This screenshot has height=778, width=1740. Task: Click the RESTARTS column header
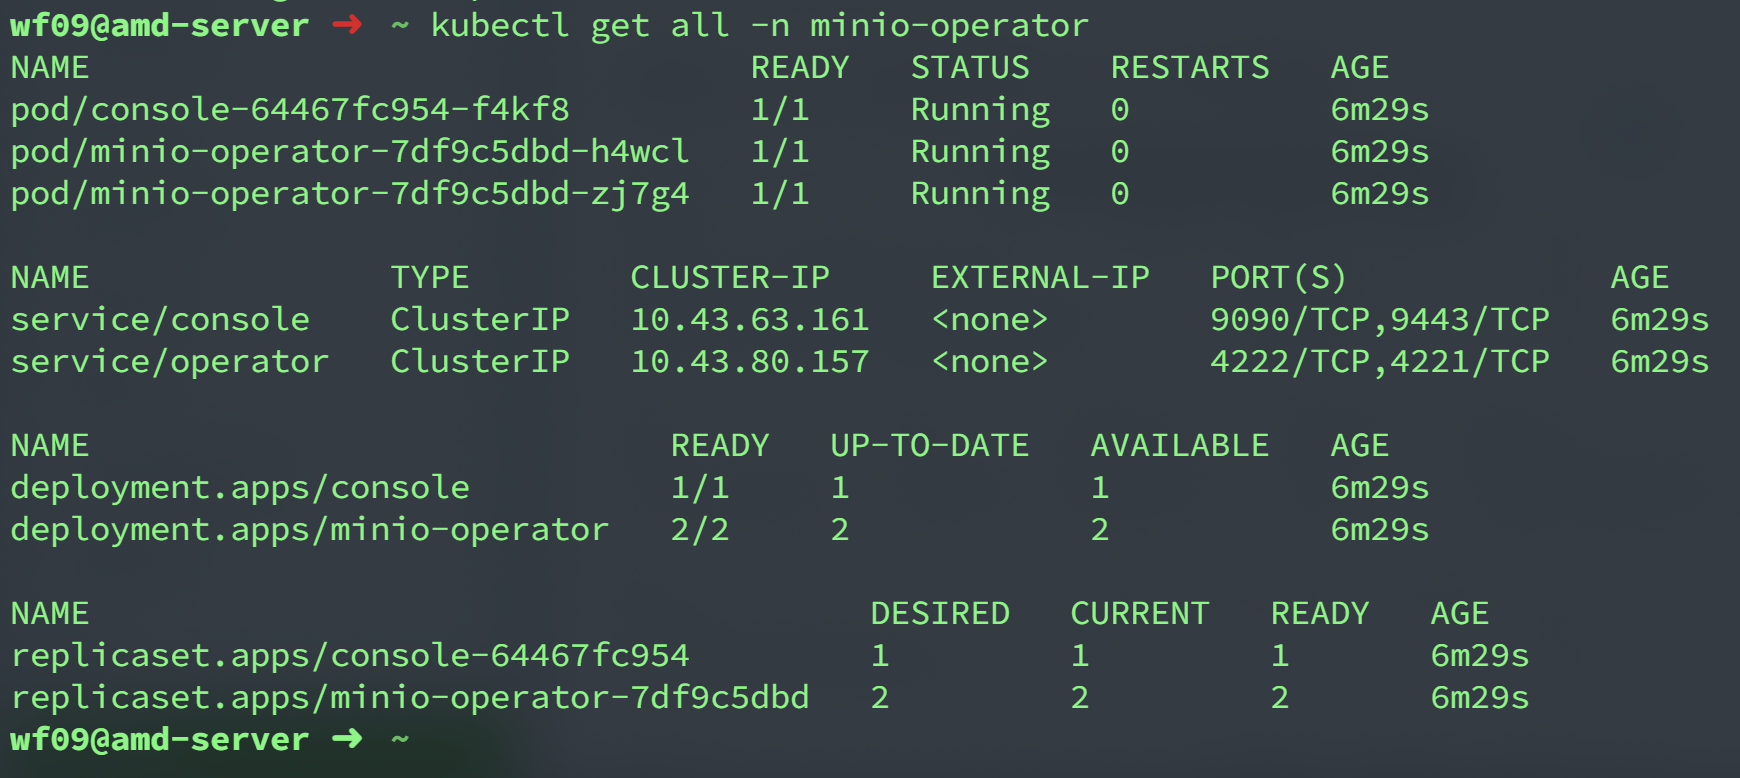pyautogui.click(x=1190, y=67)
